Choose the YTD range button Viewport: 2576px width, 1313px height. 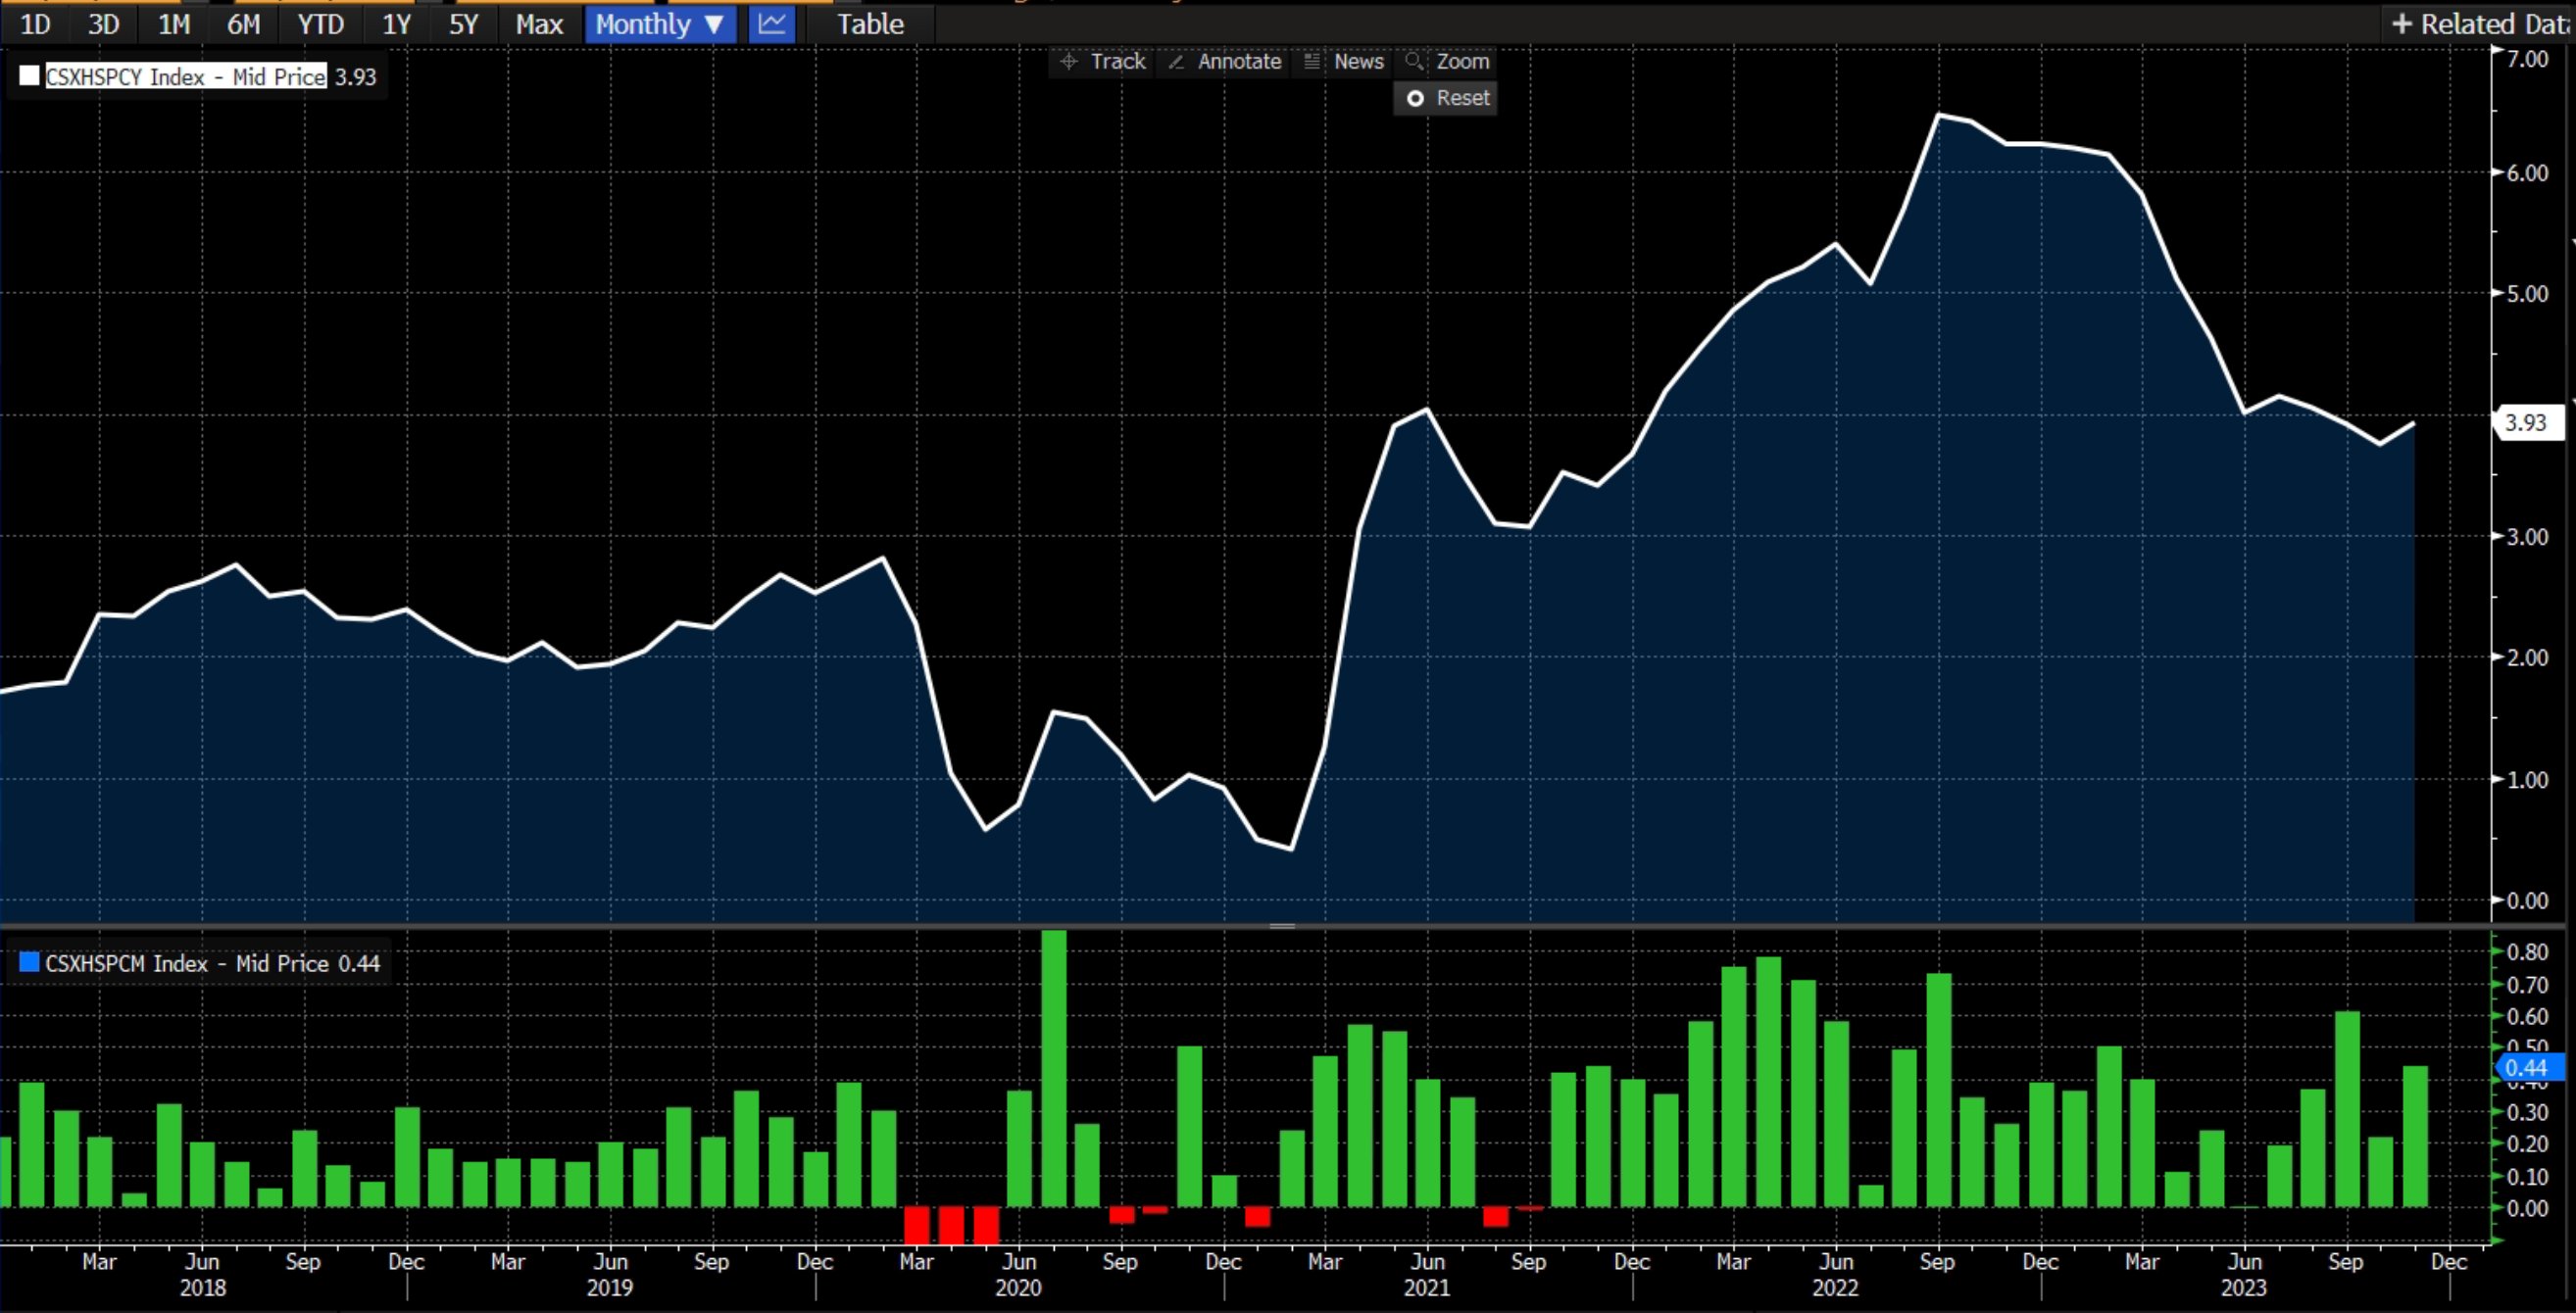[320, 24]
